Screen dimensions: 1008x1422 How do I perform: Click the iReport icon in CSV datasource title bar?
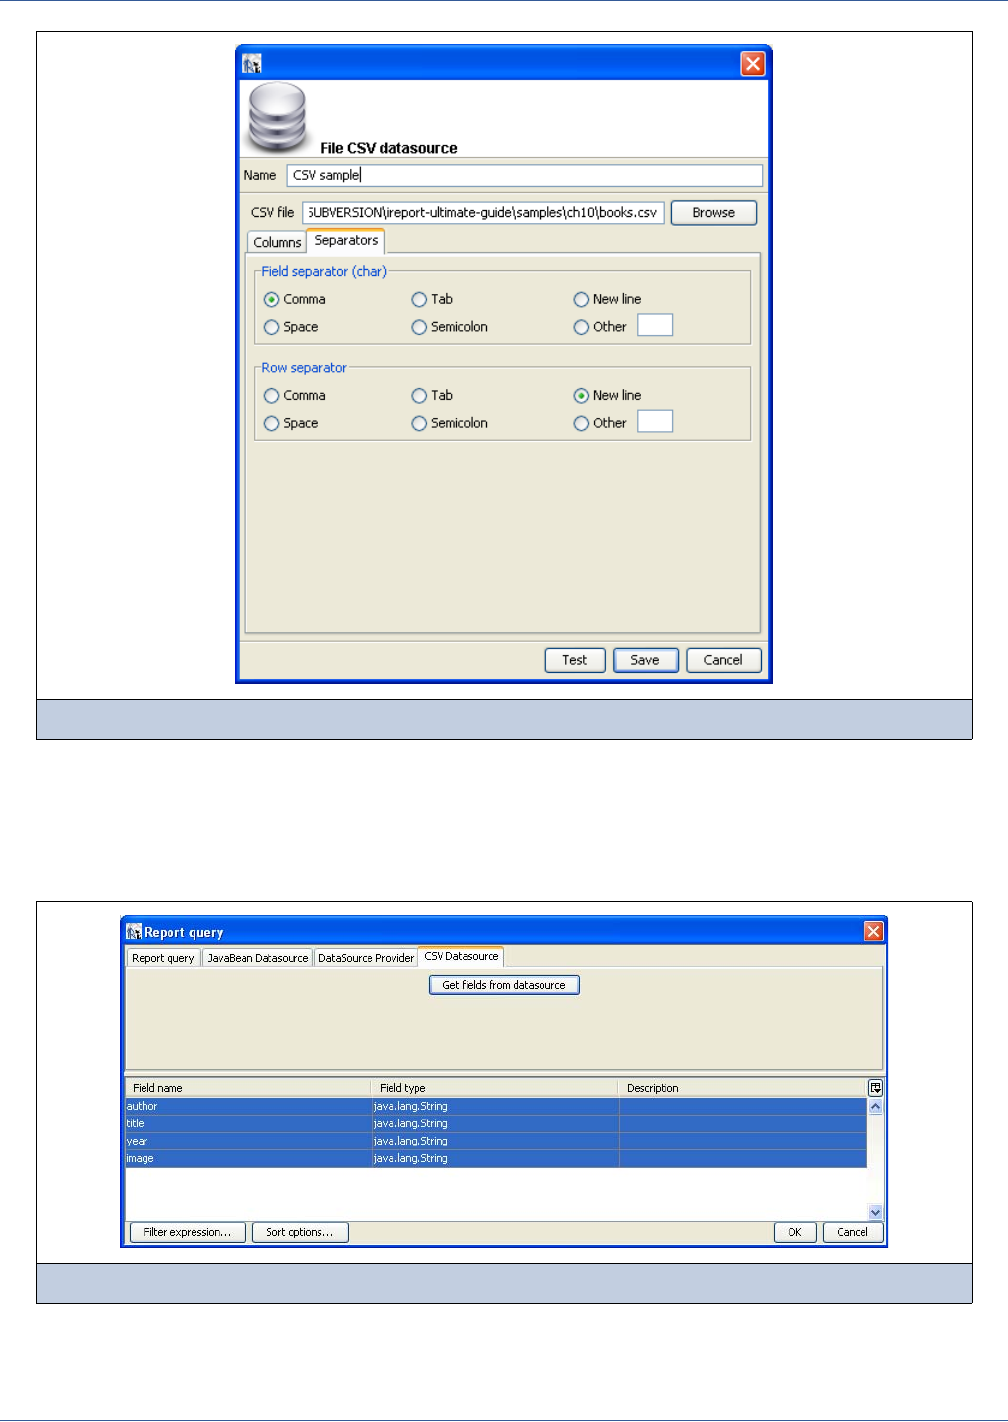point(252,64)
